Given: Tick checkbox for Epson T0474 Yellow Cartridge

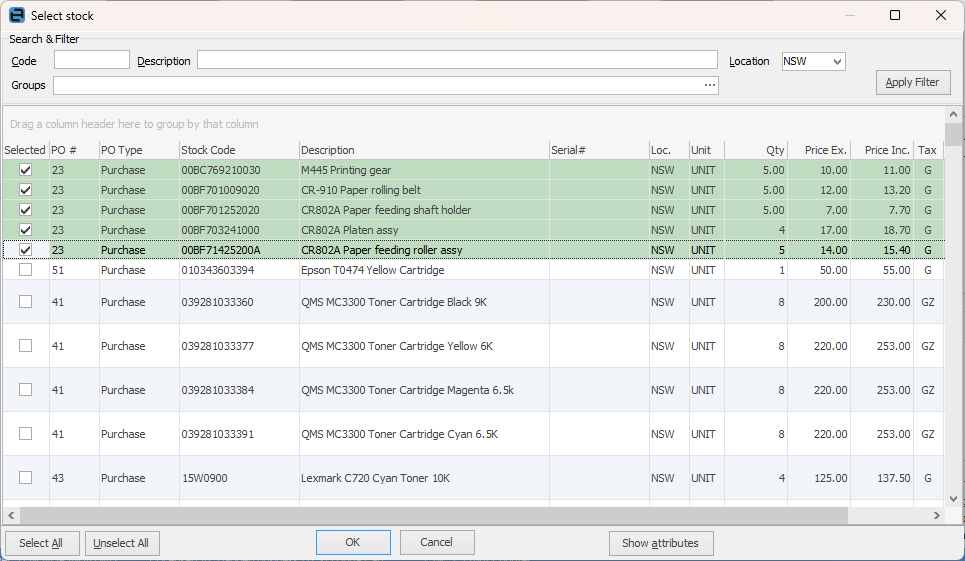Looking at the screenshot, I should pyautogui.click(x=26, y=270).
